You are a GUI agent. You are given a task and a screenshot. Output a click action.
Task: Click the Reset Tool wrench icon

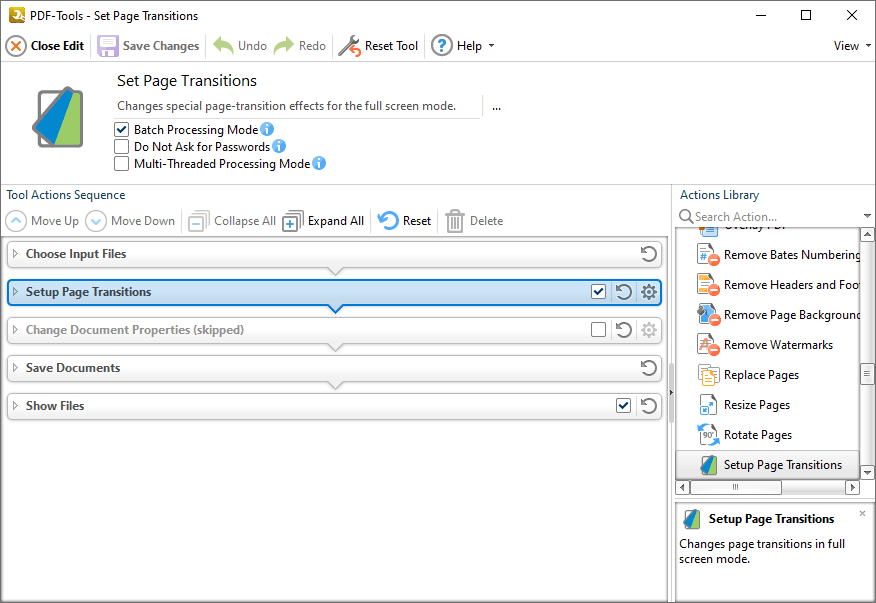click(350, 46)
